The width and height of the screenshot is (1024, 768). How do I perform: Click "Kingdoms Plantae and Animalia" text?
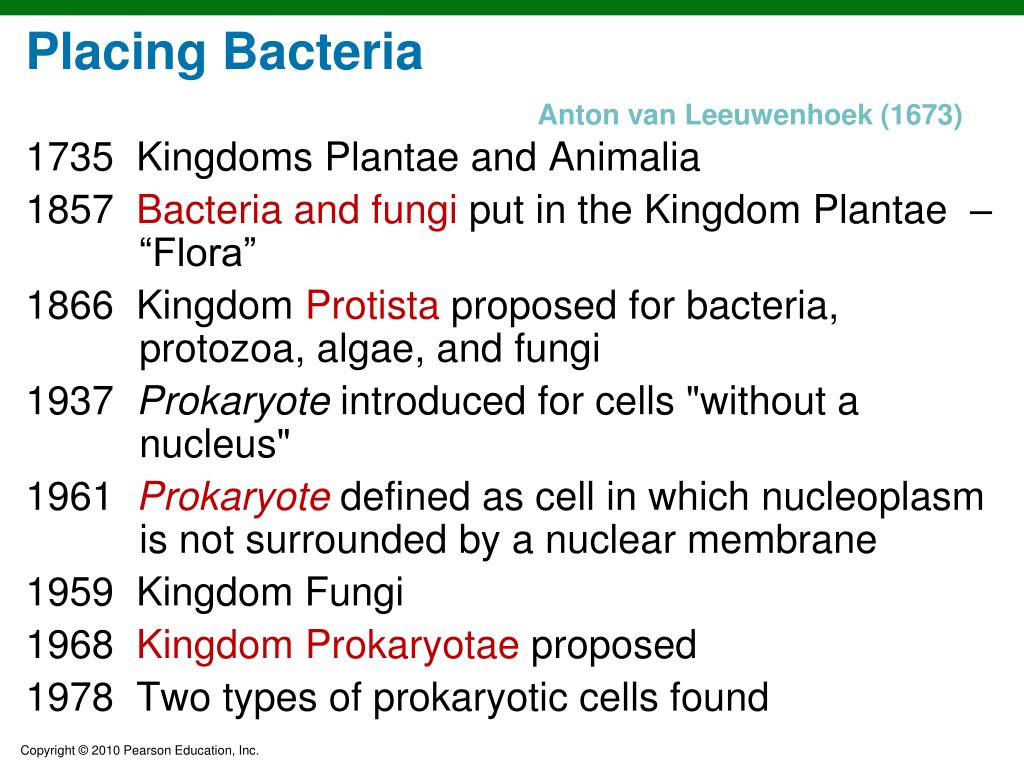click(418, 158)
